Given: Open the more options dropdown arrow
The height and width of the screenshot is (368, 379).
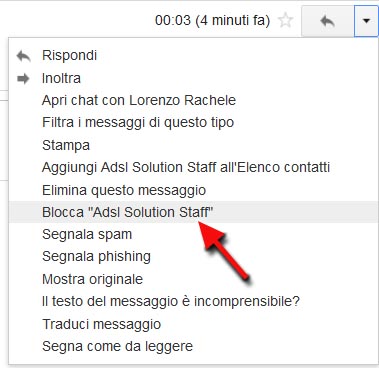Looking at the screenshot, I should pos(366,21).
